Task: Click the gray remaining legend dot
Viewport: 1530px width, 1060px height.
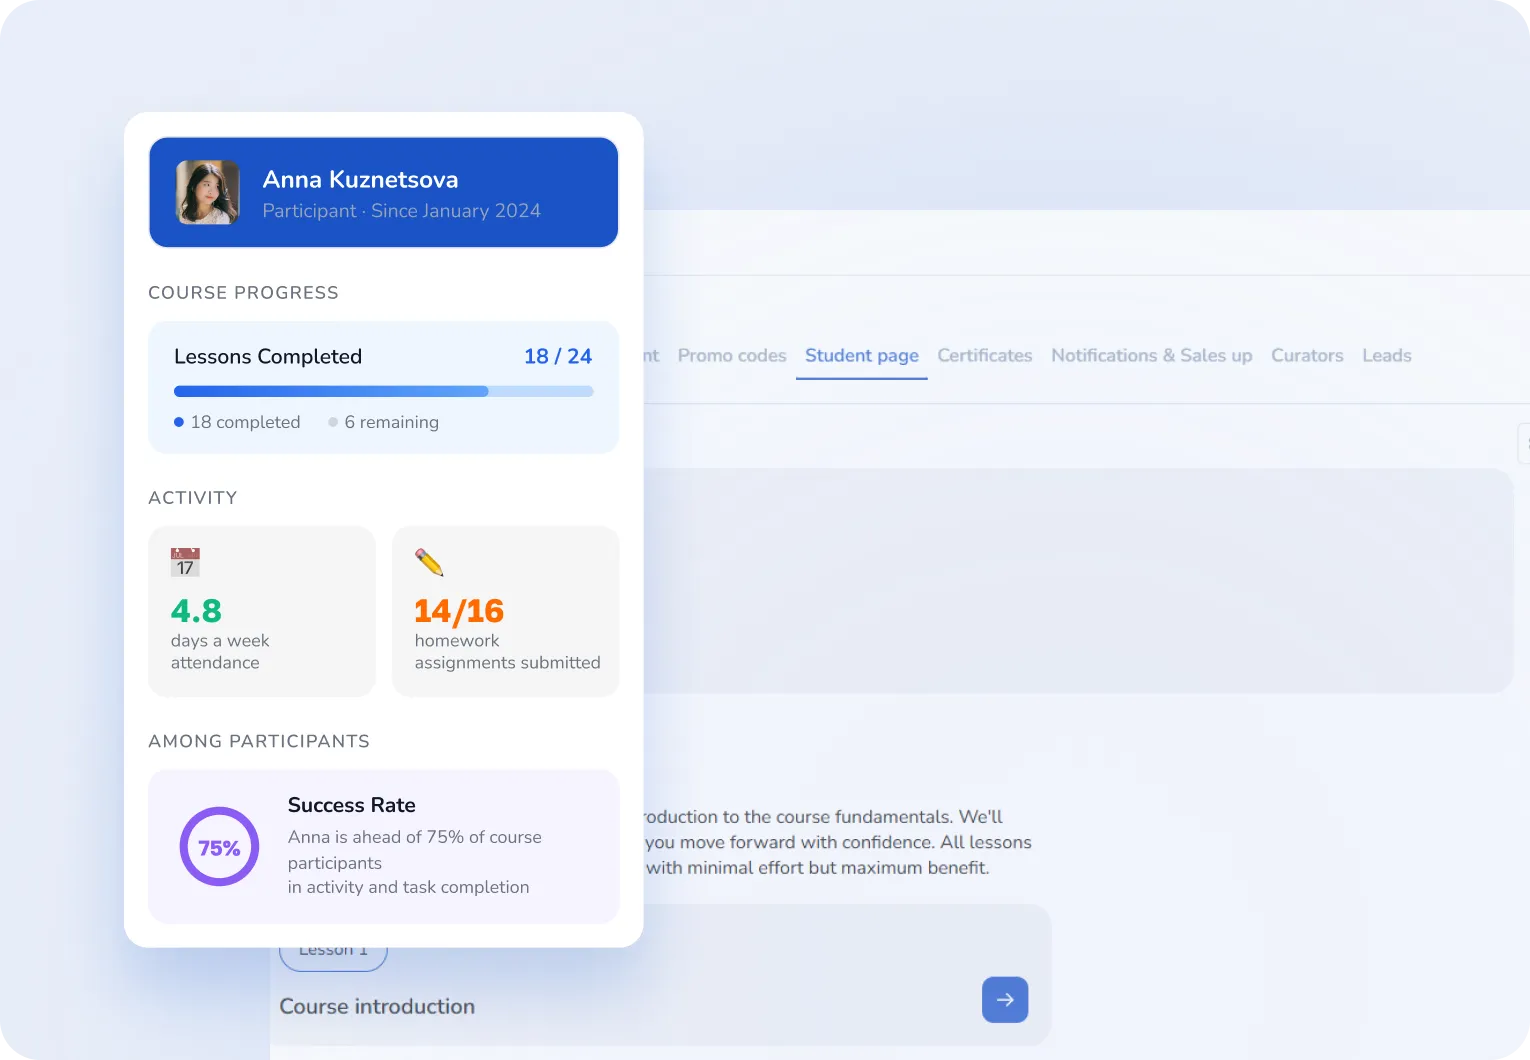Action: coord(333,422)
